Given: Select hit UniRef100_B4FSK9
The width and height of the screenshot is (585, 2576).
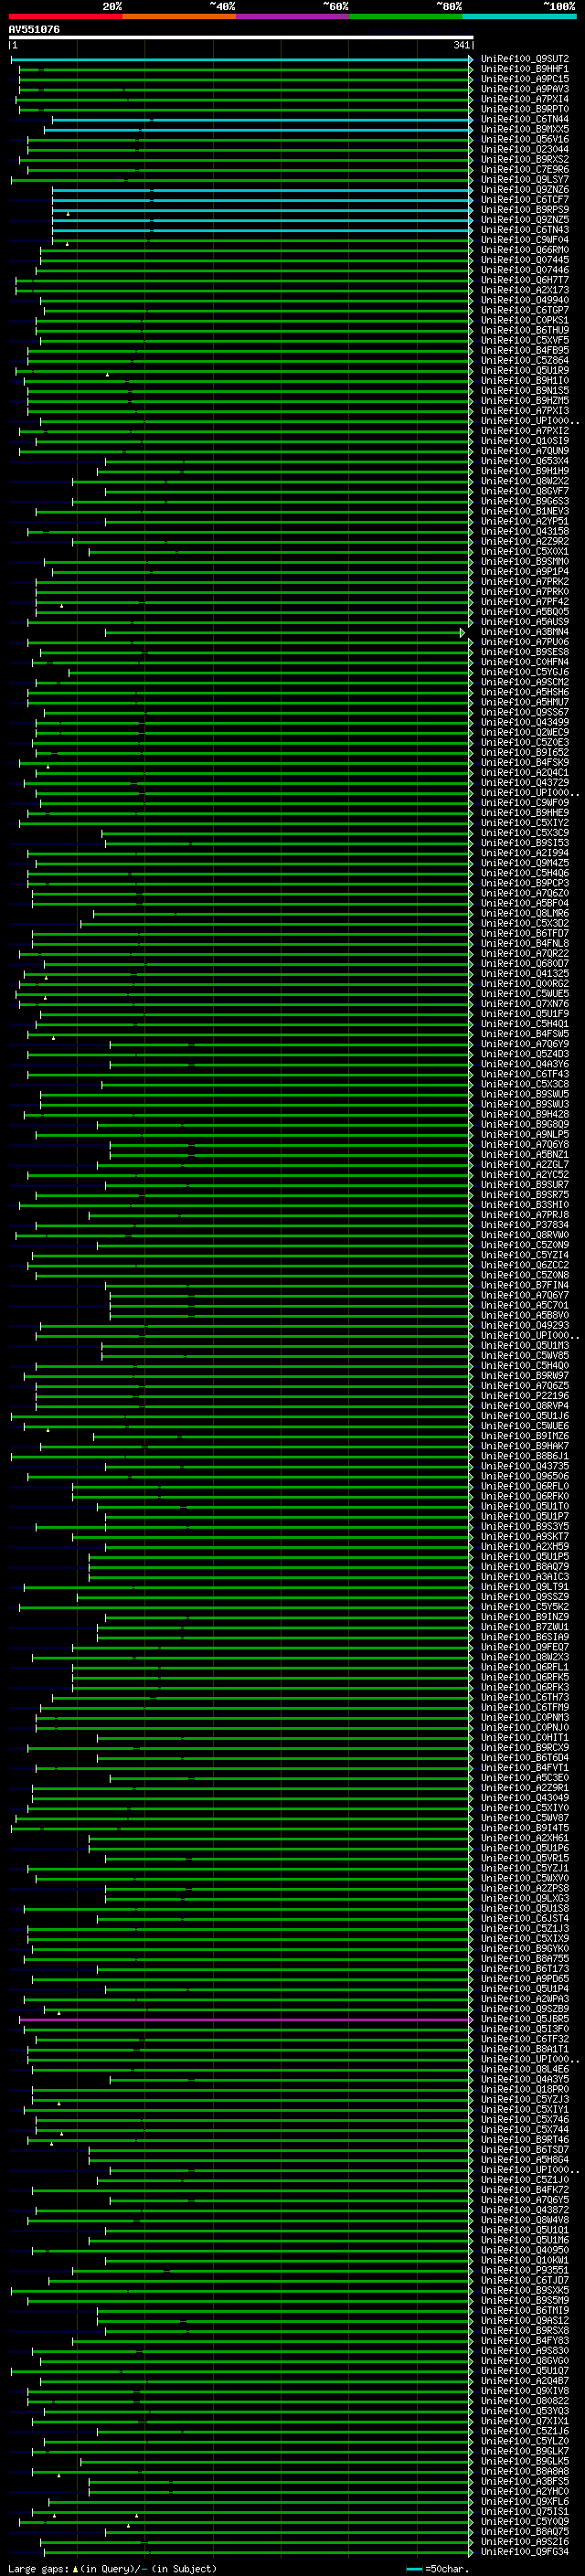Looking at the screenshot, I should click(525, 762).
